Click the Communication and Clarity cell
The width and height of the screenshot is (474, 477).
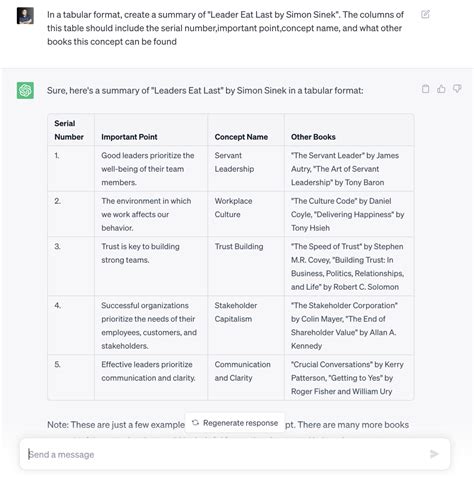(246, 377)
